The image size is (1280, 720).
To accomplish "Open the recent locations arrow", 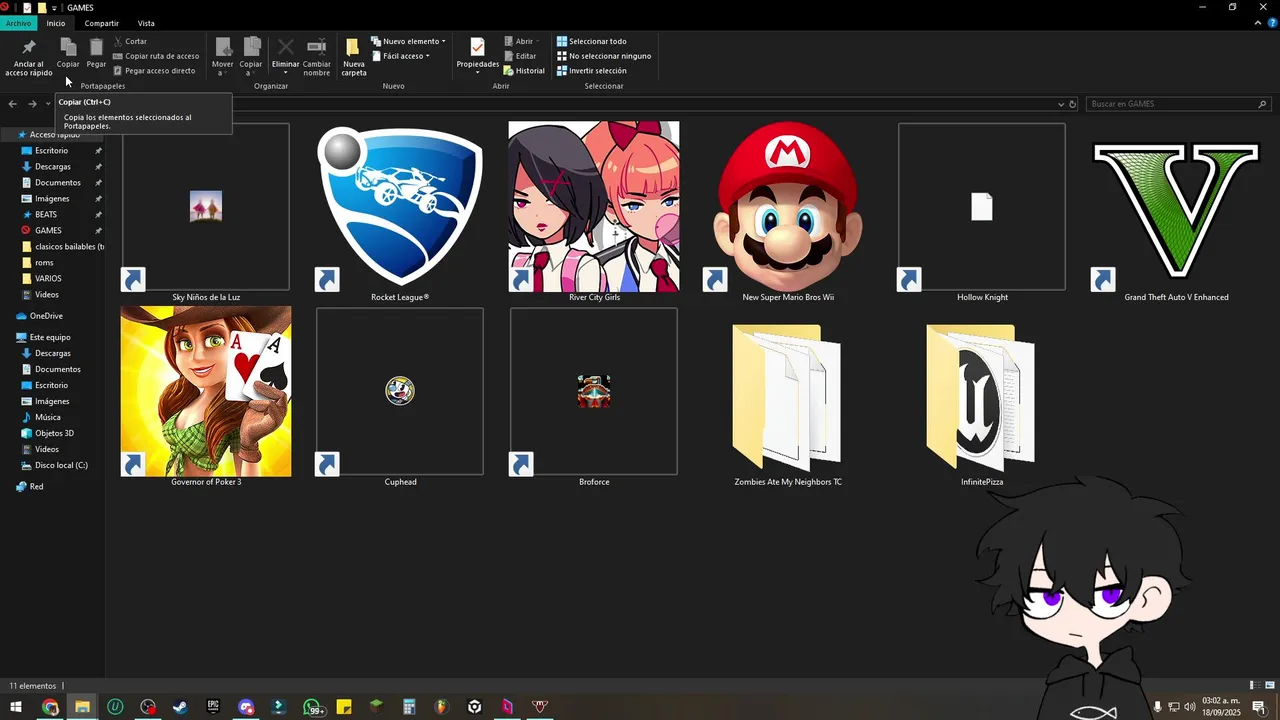I will (48, 104).
